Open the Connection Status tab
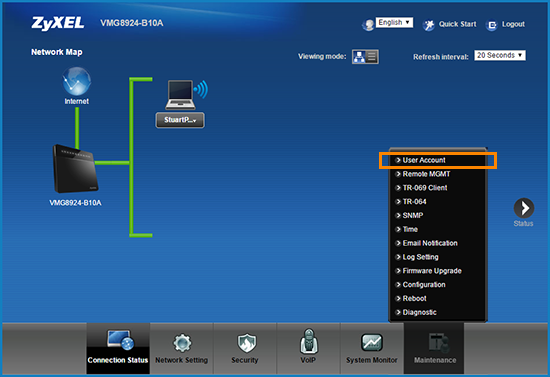 (118, 348)
